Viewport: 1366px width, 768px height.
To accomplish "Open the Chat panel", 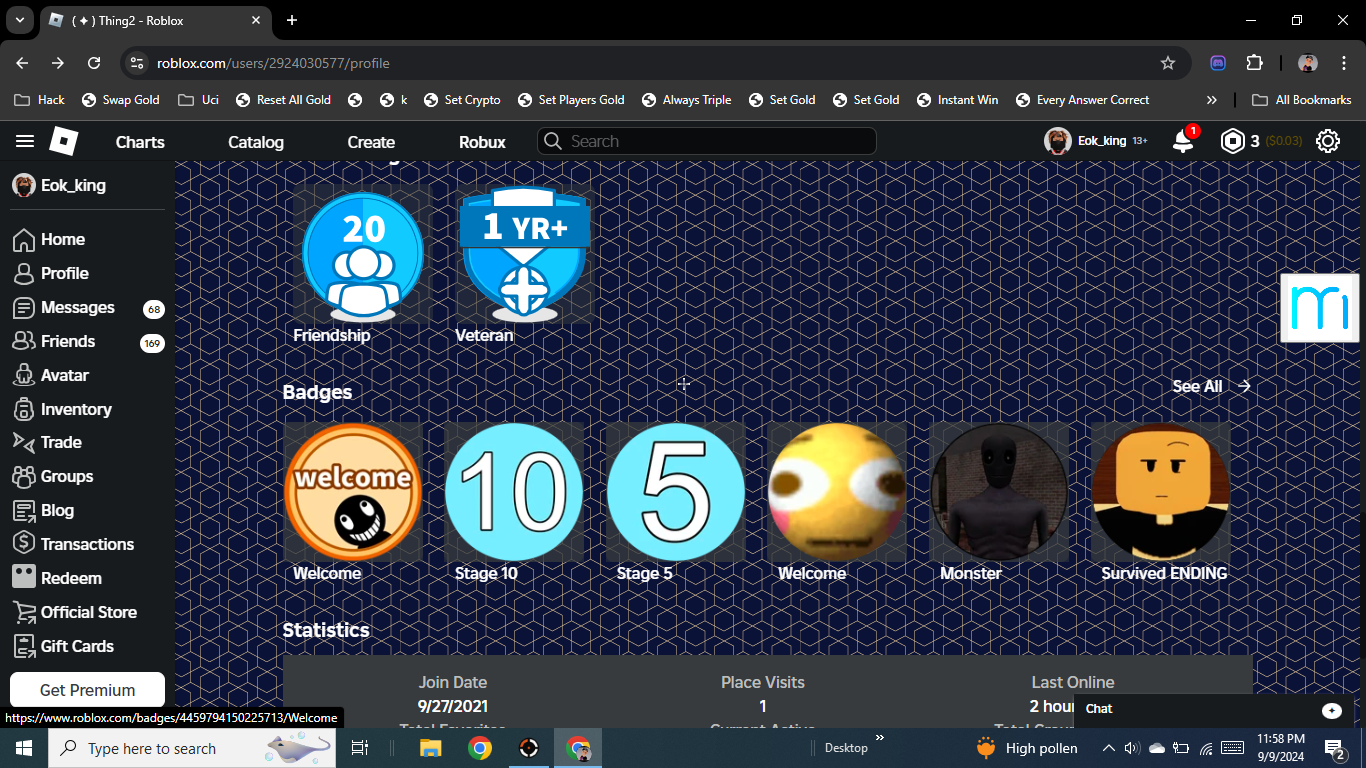I will [x=1213, y=709].
